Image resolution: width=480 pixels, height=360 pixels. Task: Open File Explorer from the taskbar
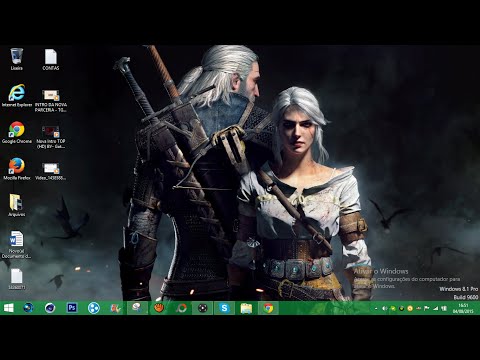coord(246,308)
